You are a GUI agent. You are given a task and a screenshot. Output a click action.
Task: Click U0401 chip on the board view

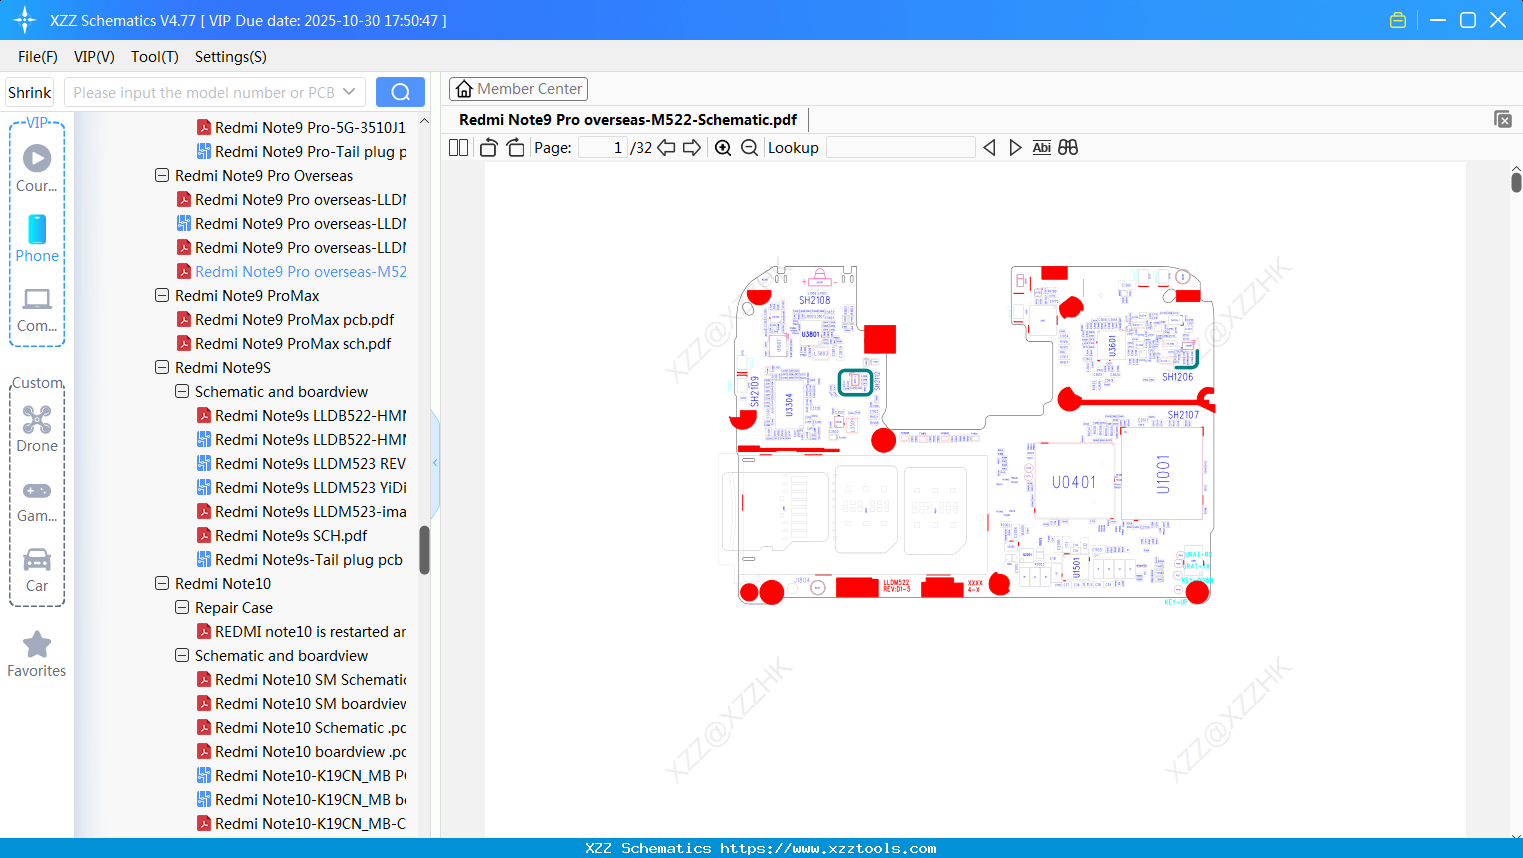tap(1074, 482)
